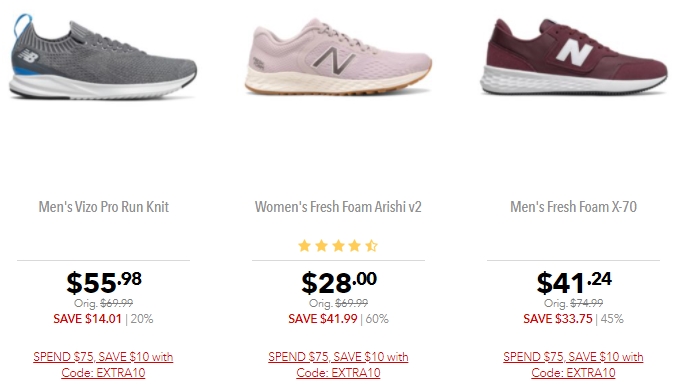
Task: Open EXTRA10 promo link under Vizo Pro
Action: 103,365
